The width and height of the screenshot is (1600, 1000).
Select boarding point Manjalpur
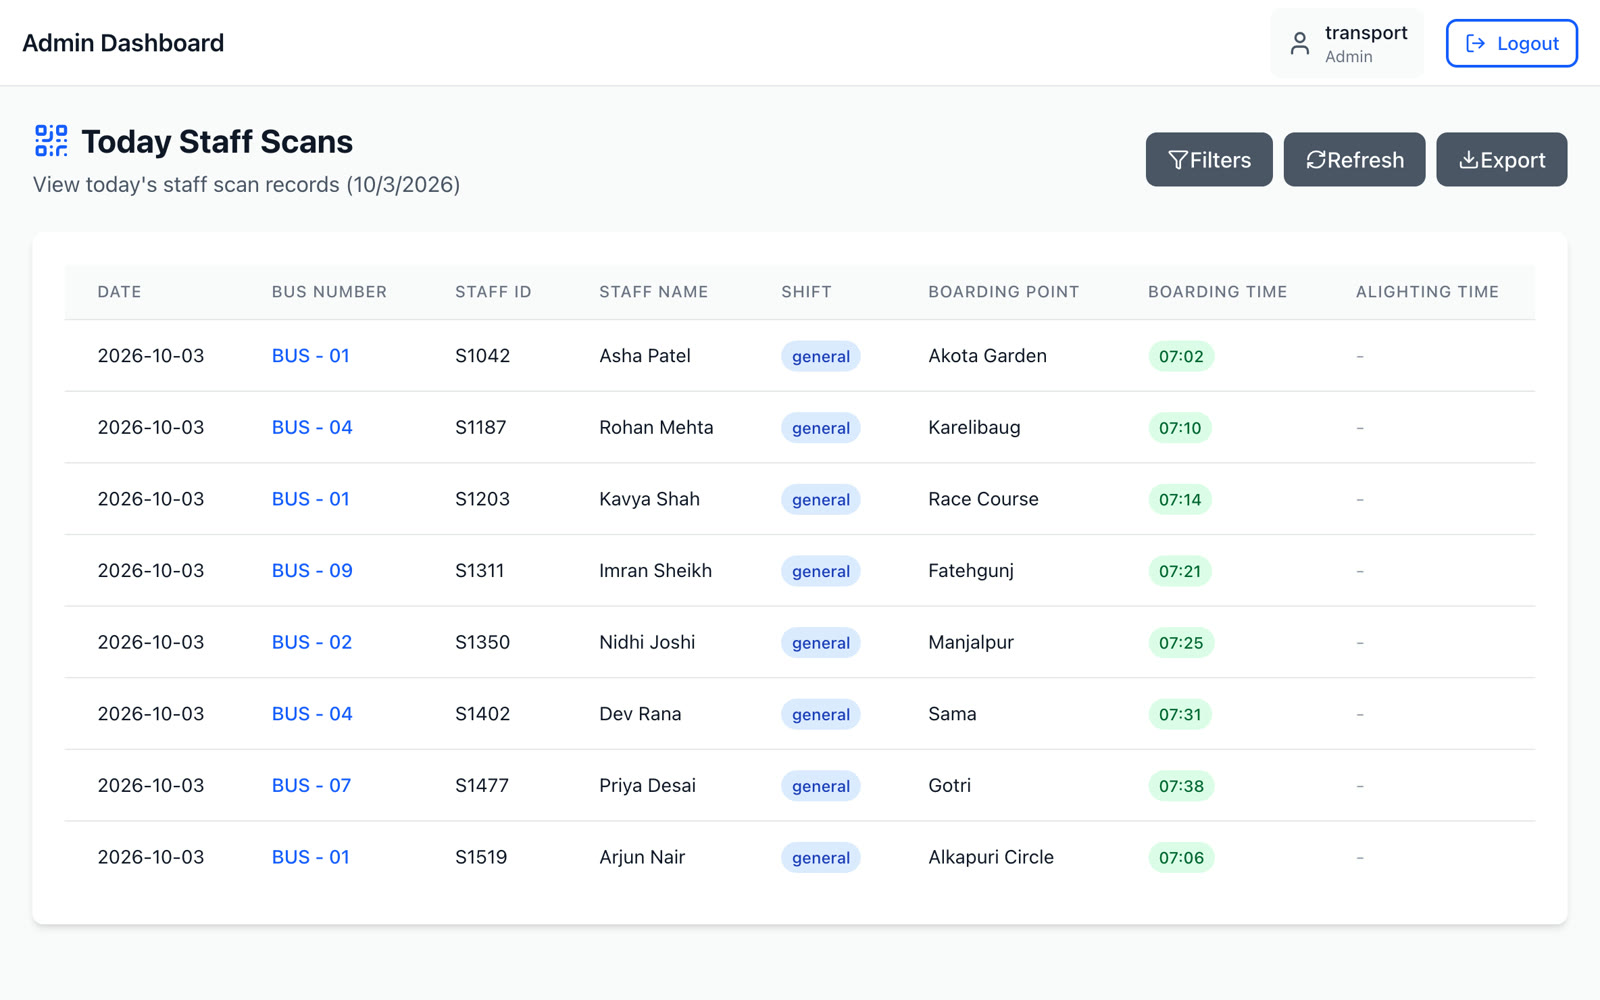971,643
